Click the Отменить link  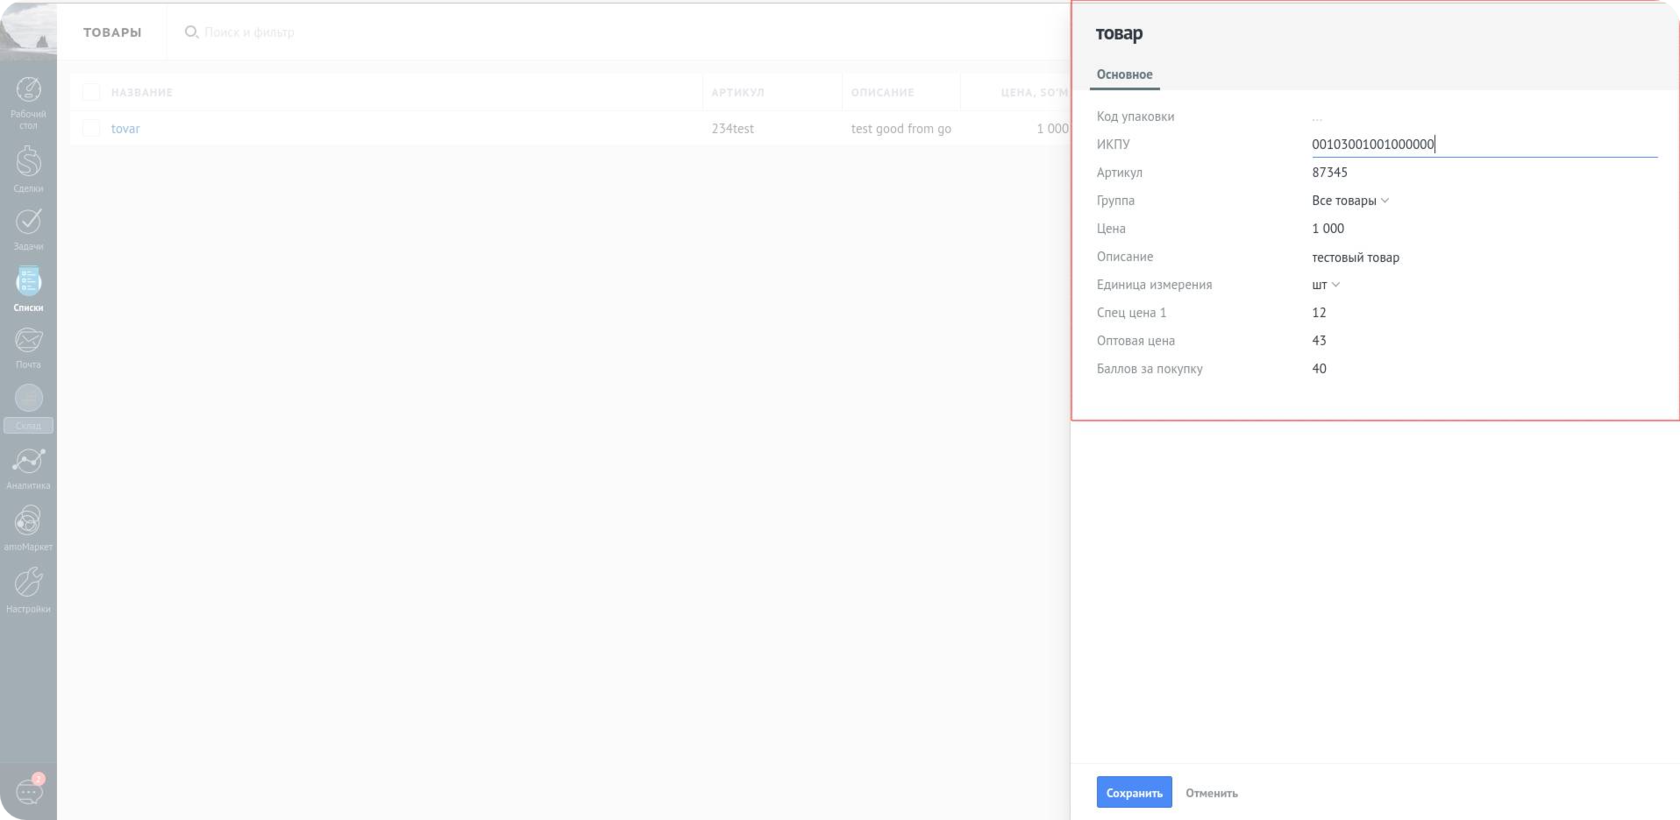tap(1211, 793)
